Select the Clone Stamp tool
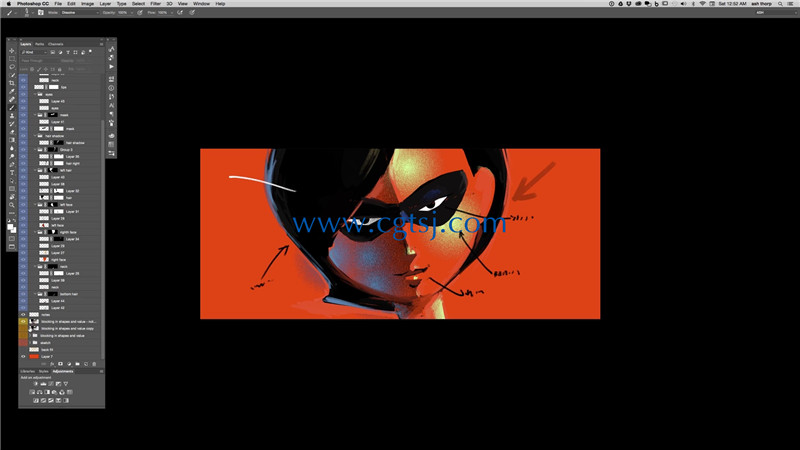 tap(12, 116)
